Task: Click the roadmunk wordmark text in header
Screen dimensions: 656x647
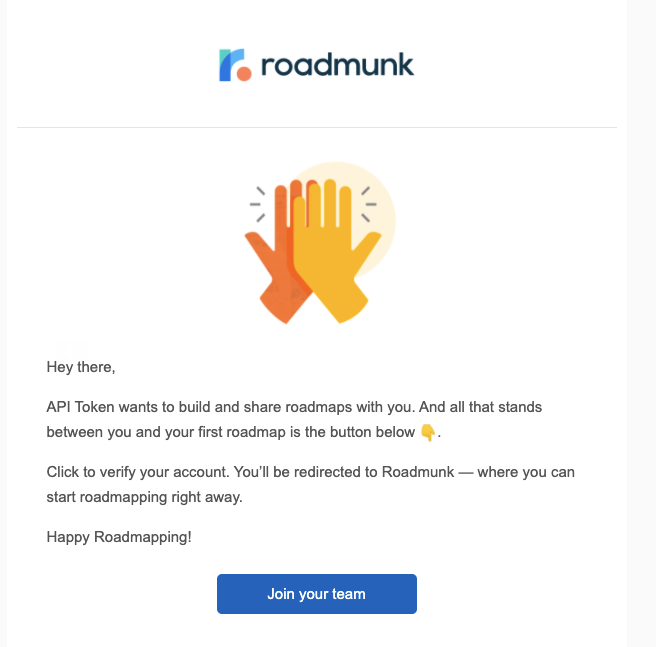Action: pyautogui.click(x=337, y=66)
